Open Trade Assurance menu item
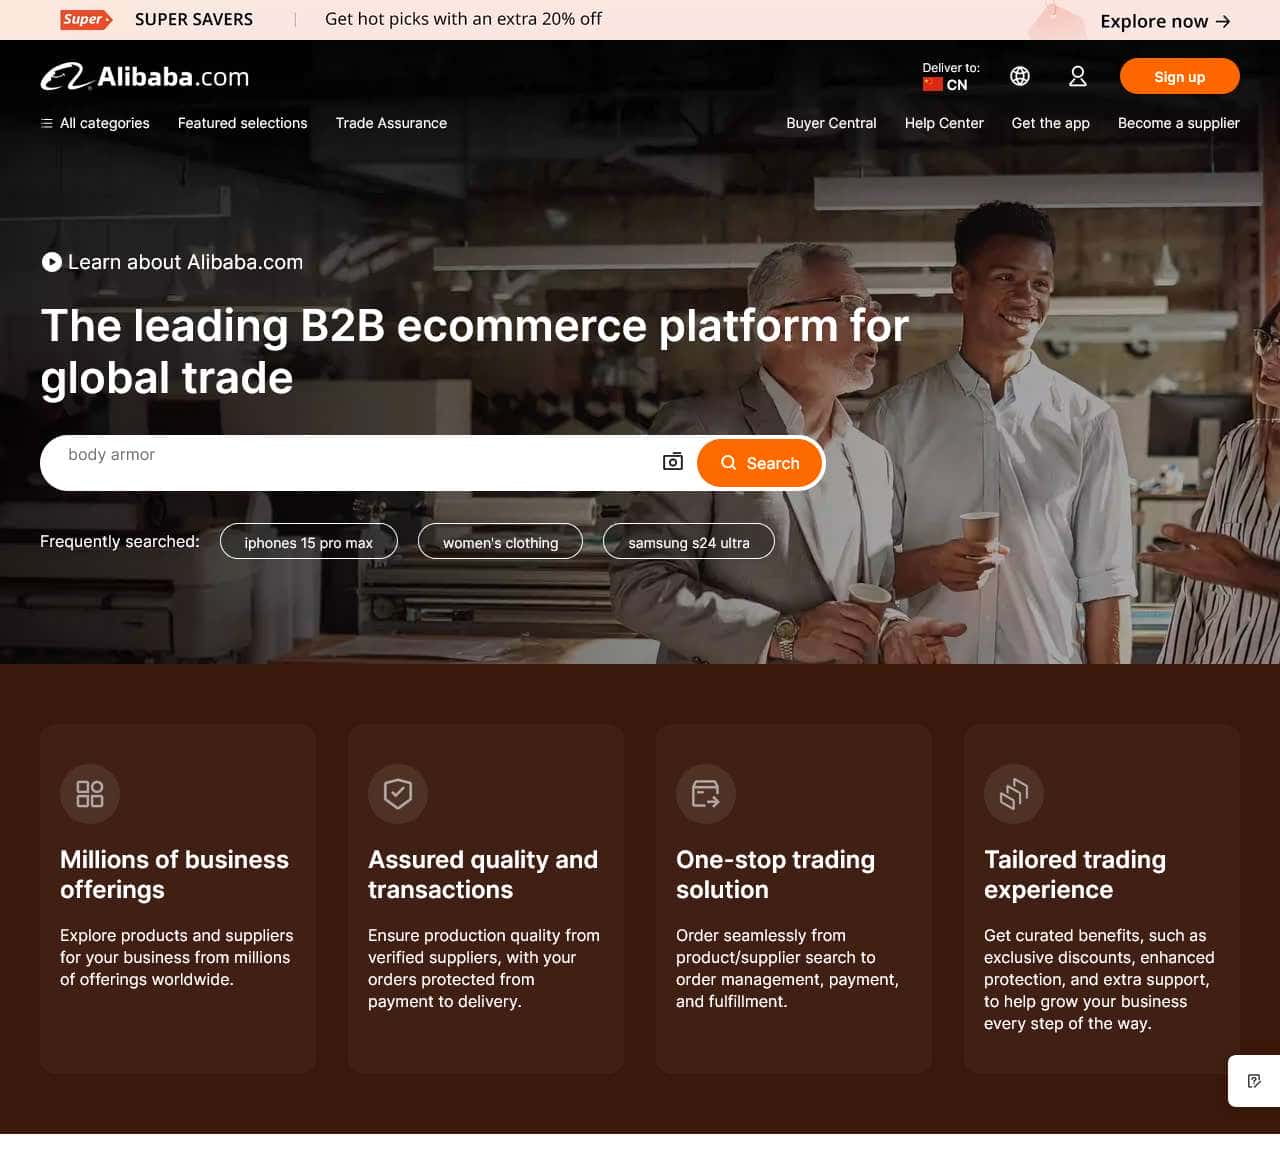 391,123
